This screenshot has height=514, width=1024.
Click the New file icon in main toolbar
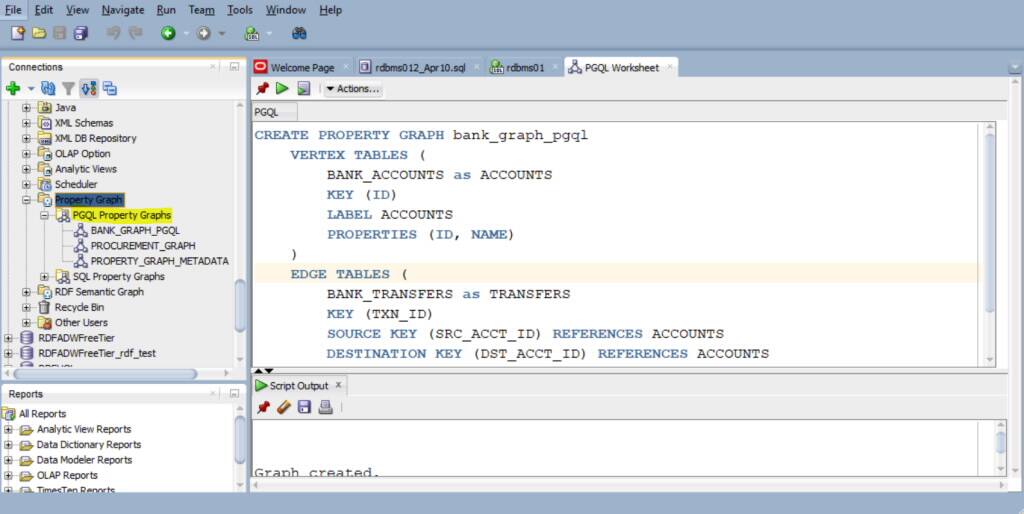coord(18,33)
